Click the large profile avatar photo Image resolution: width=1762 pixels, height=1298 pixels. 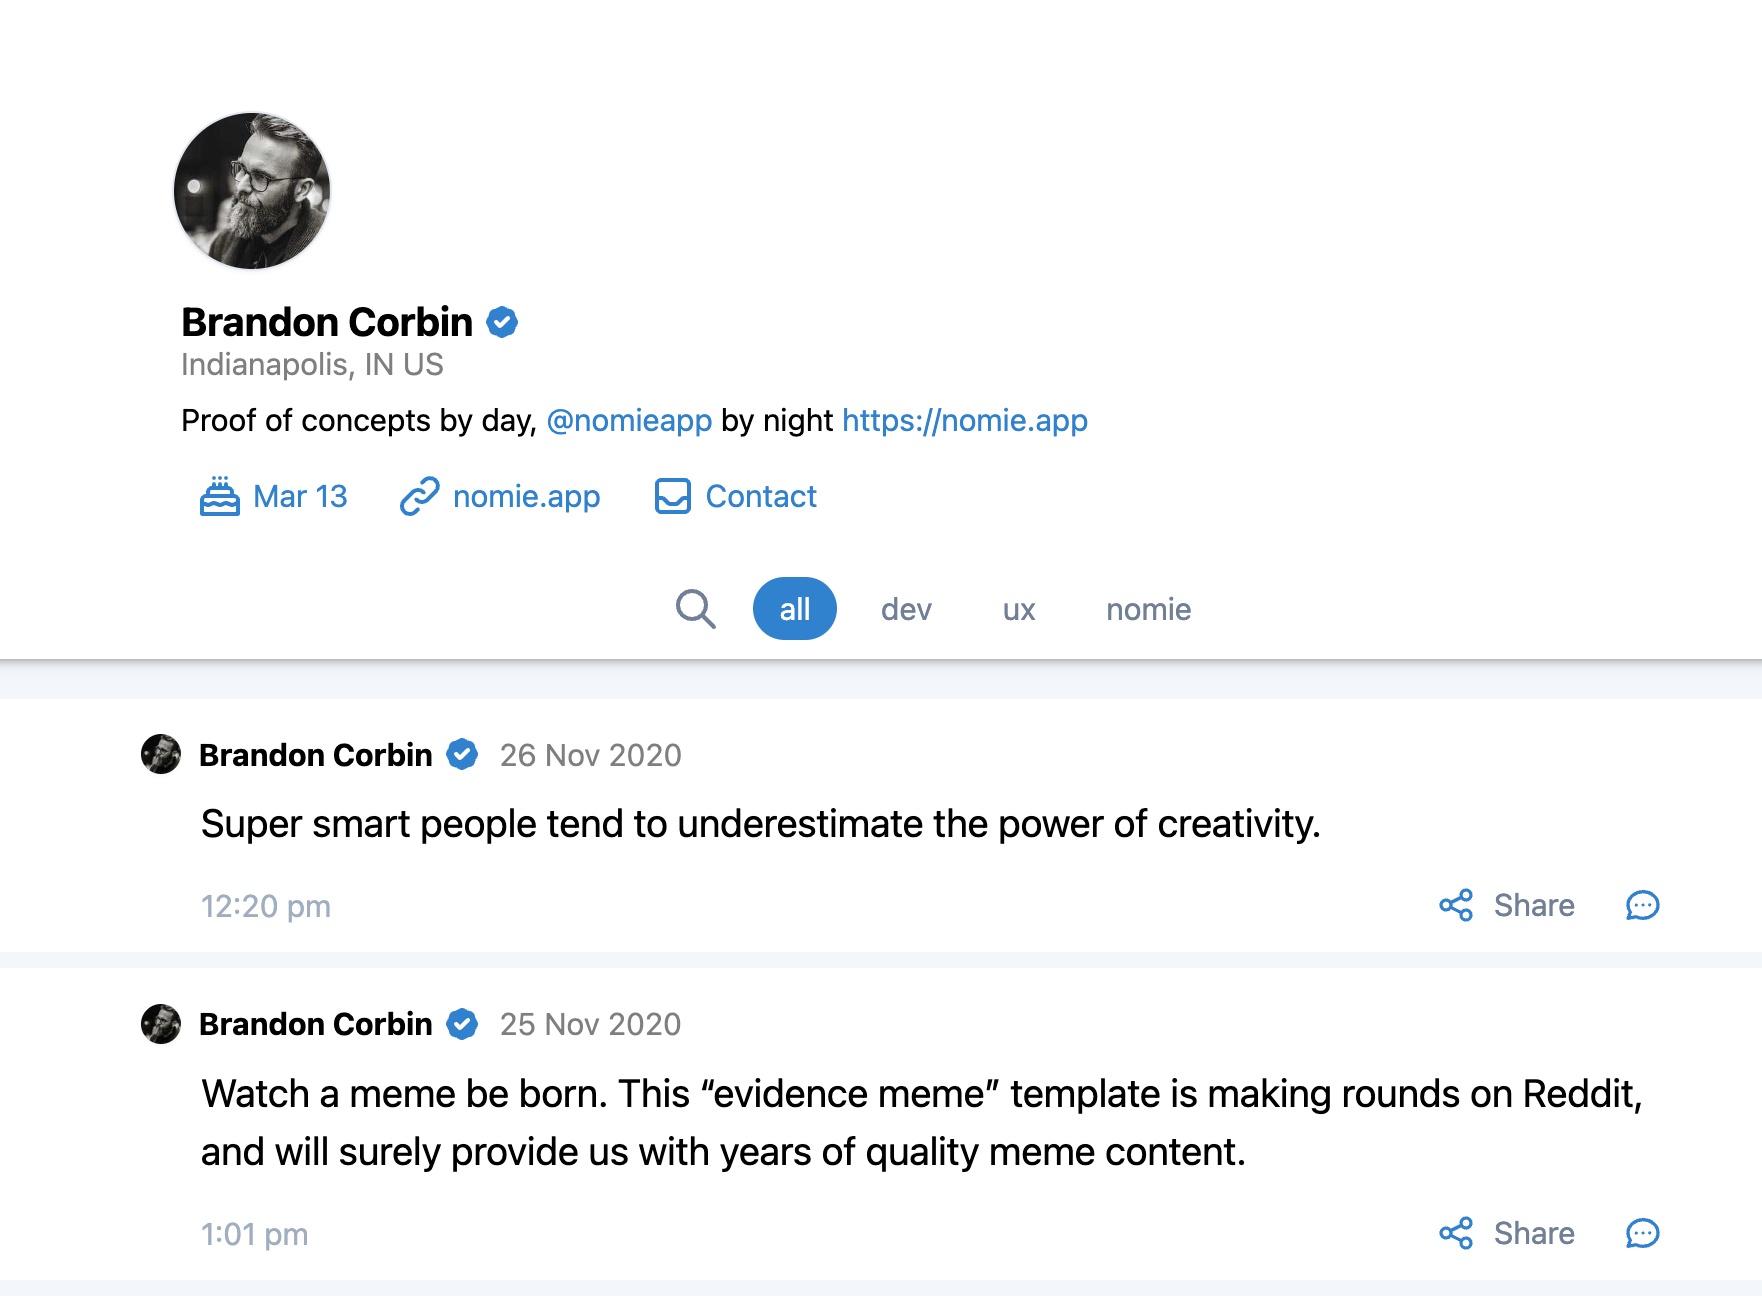pyautogui.click(x=252, y=191)
